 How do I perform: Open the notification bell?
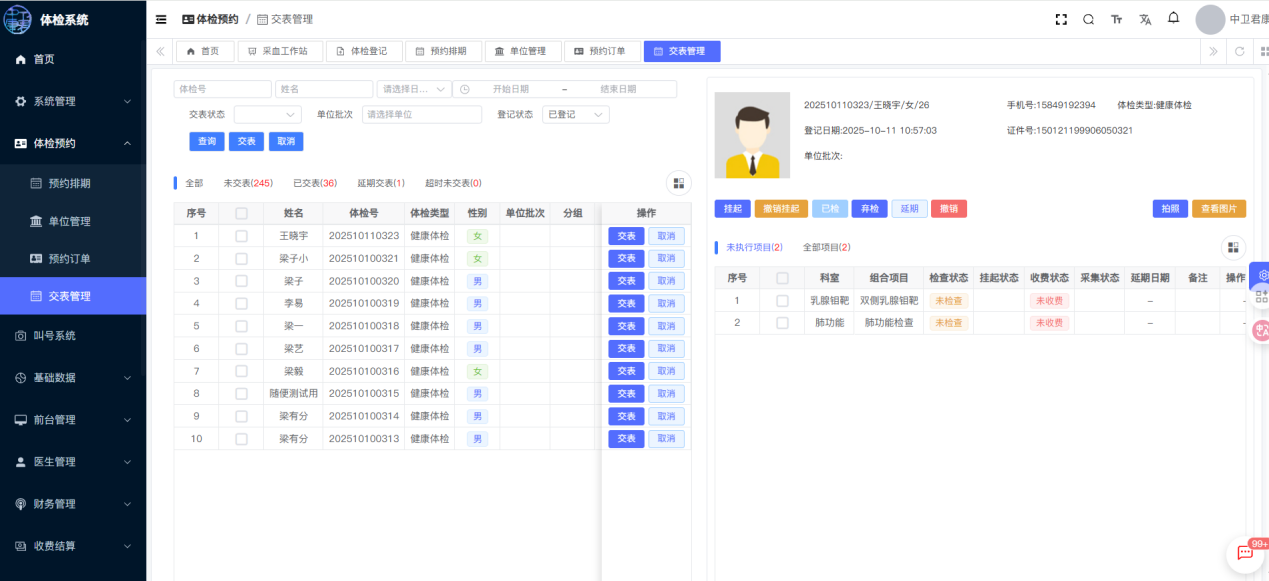tap(1173, 18)
